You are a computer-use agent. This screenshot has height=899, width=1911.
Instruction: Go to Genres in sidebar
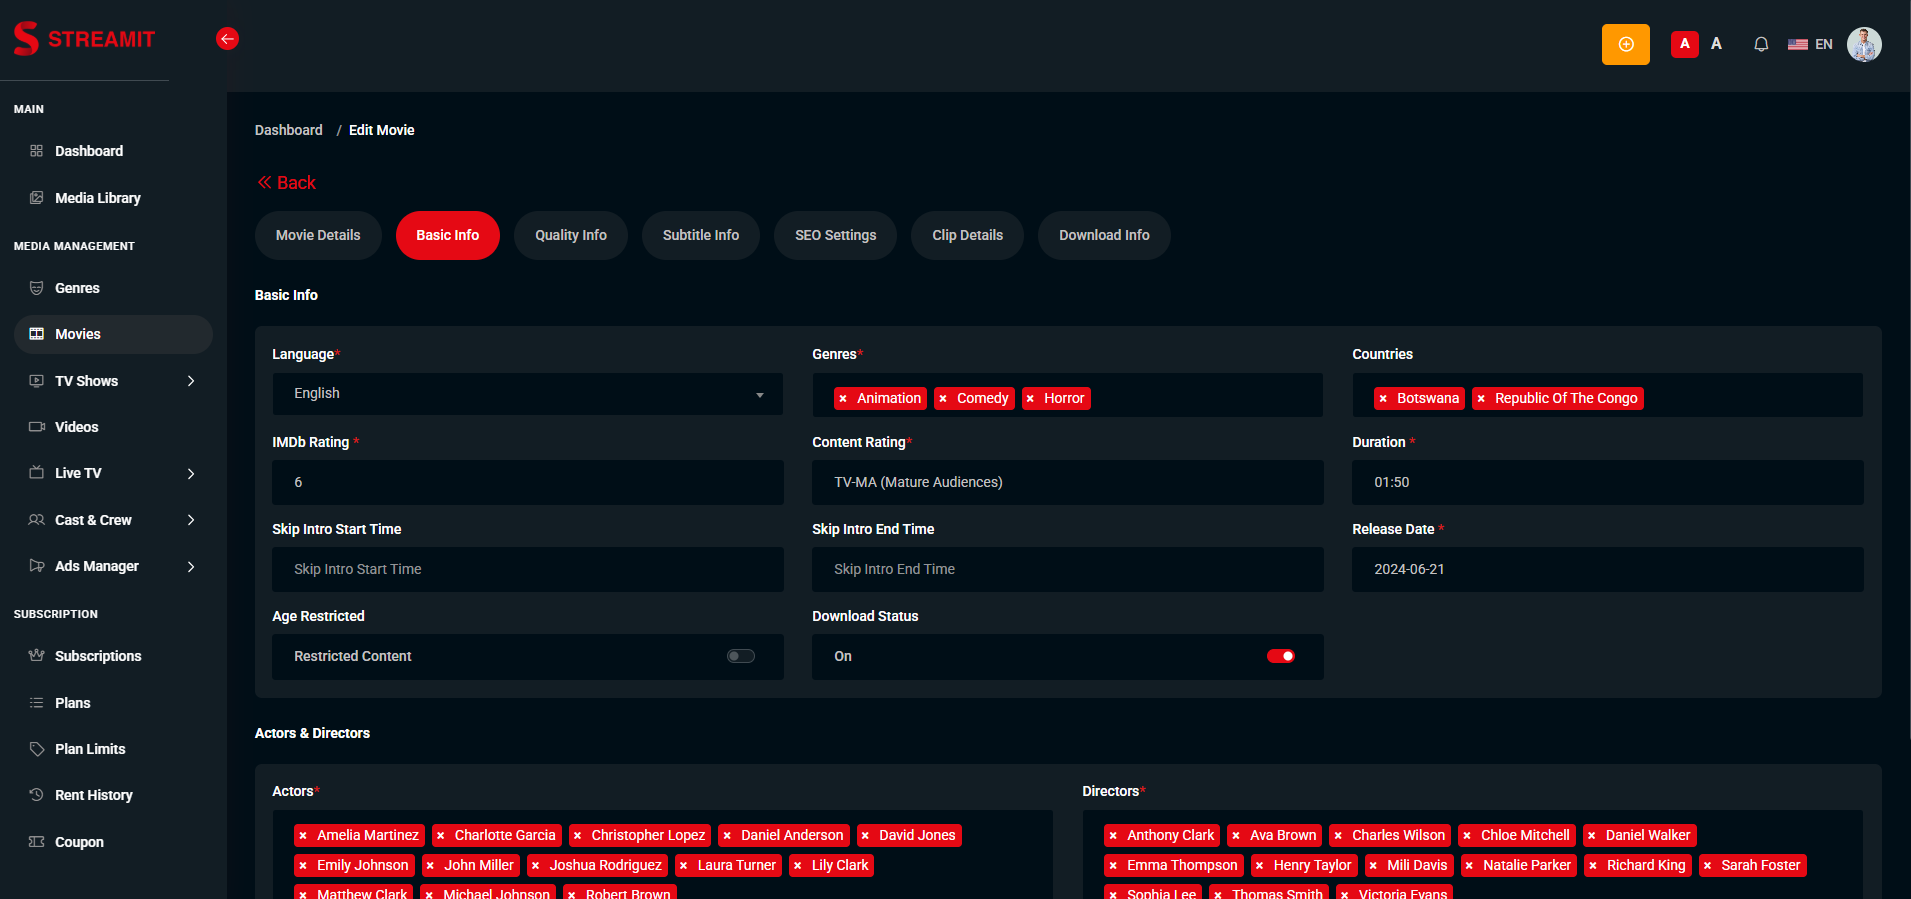(x=77, y=288)
